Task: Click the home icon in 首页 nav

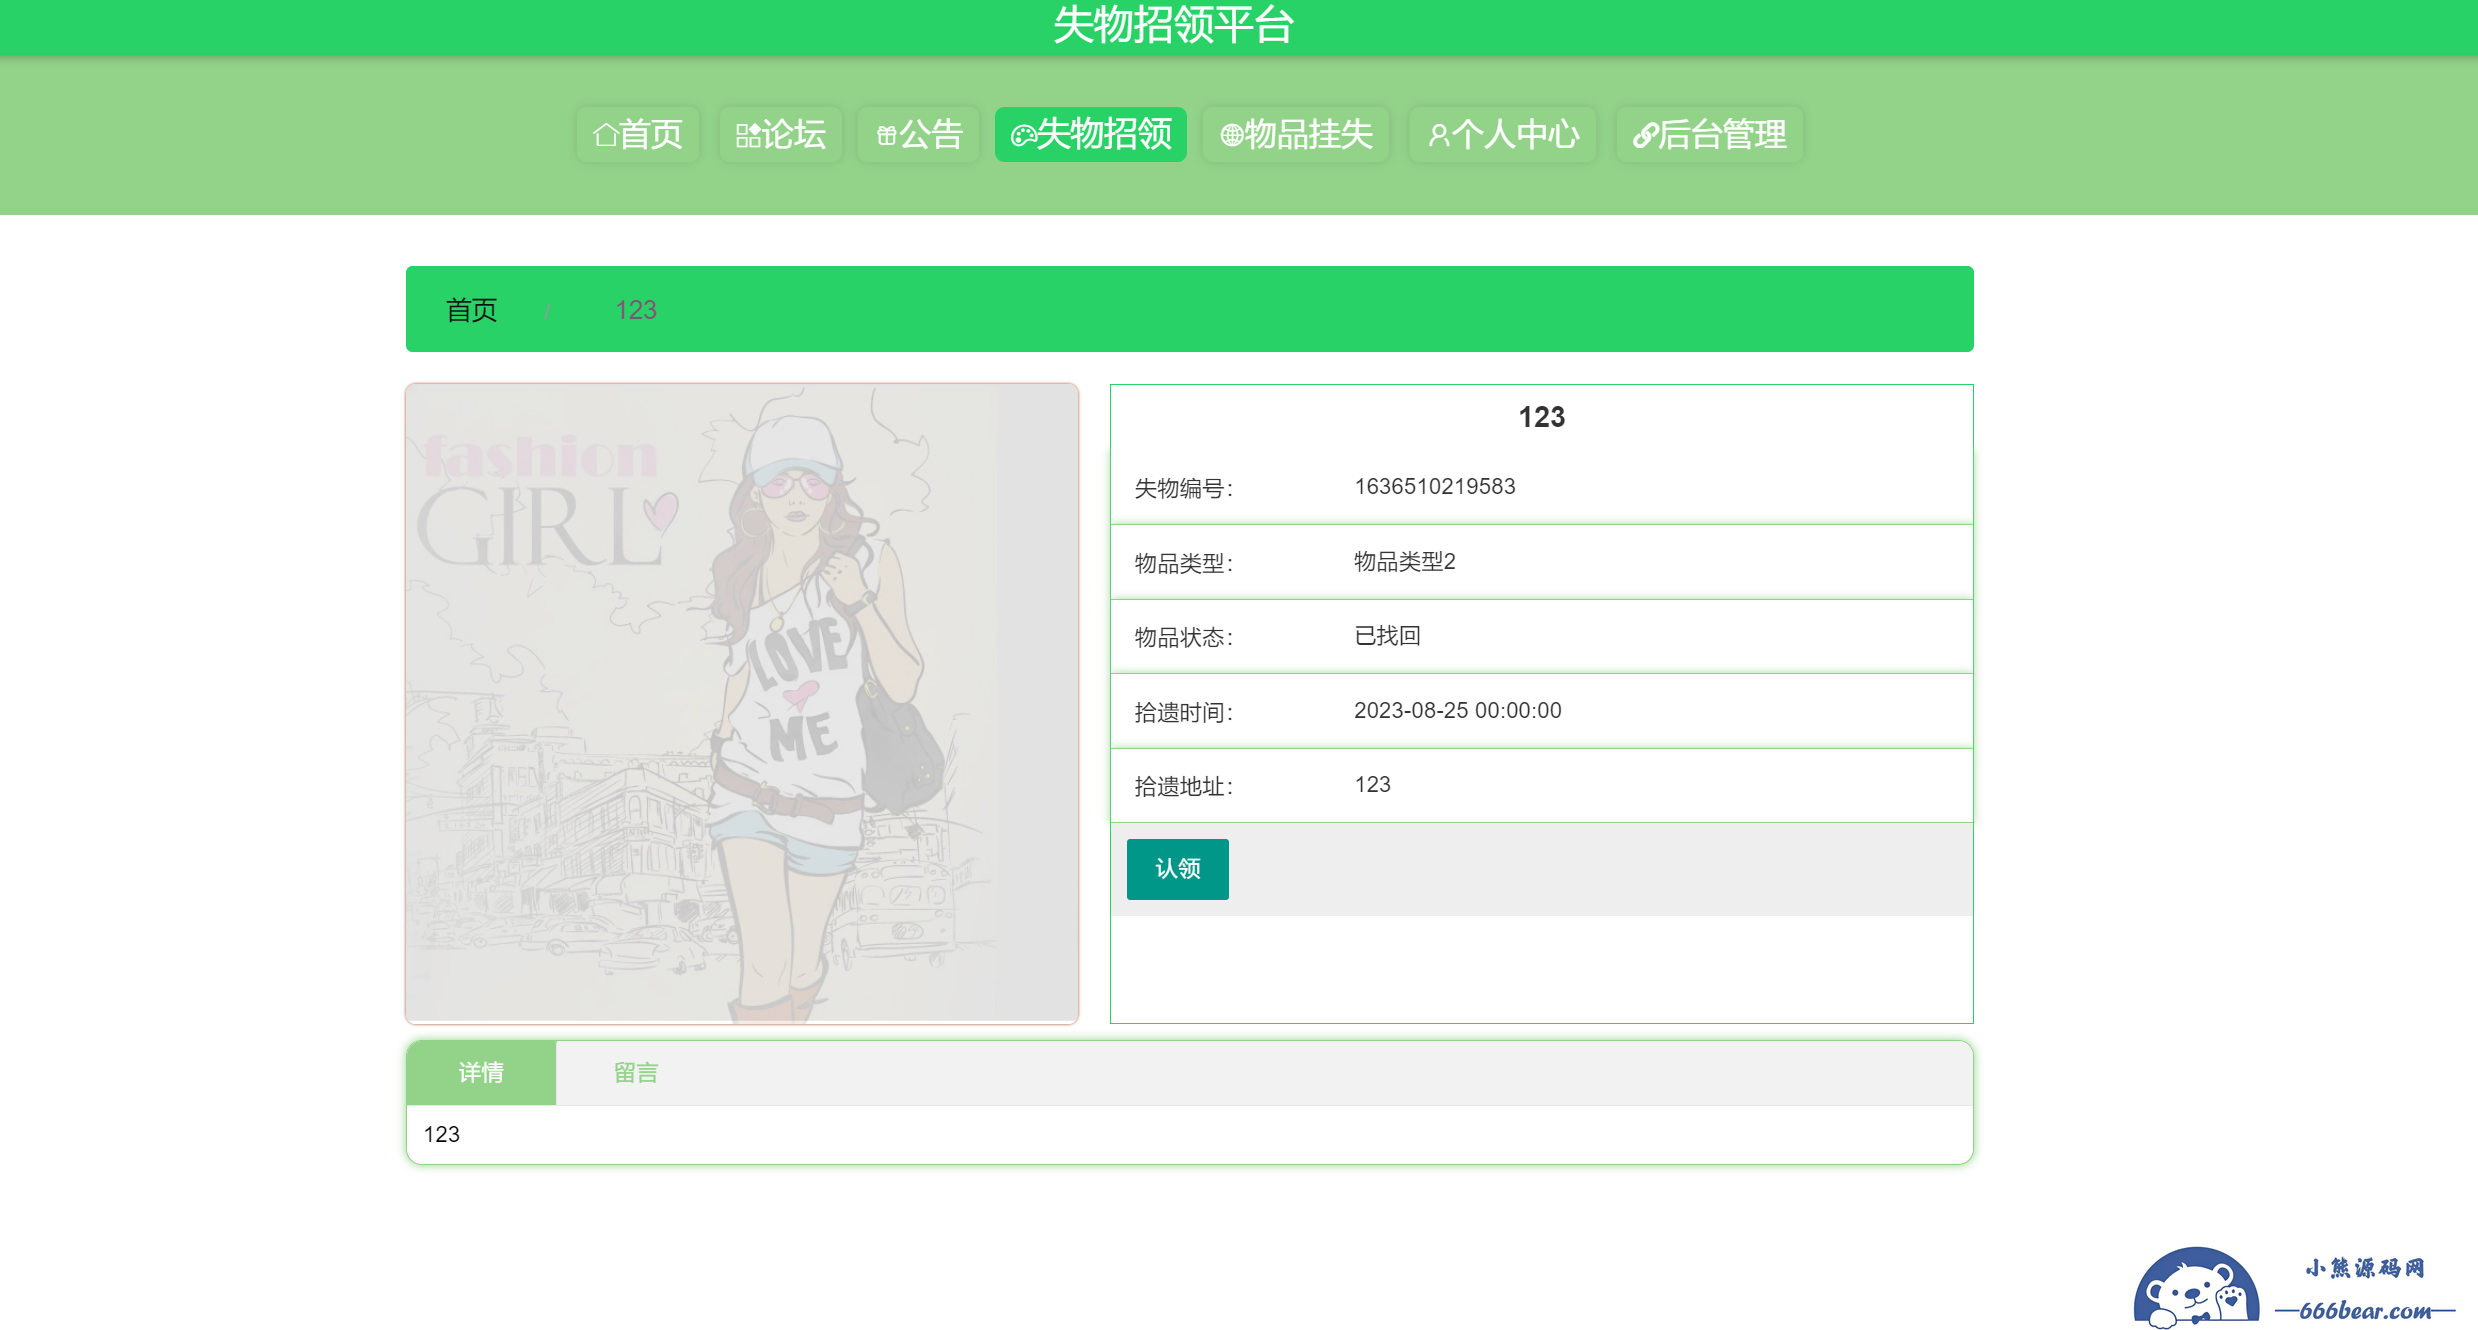Action: (x=605, y=135)
